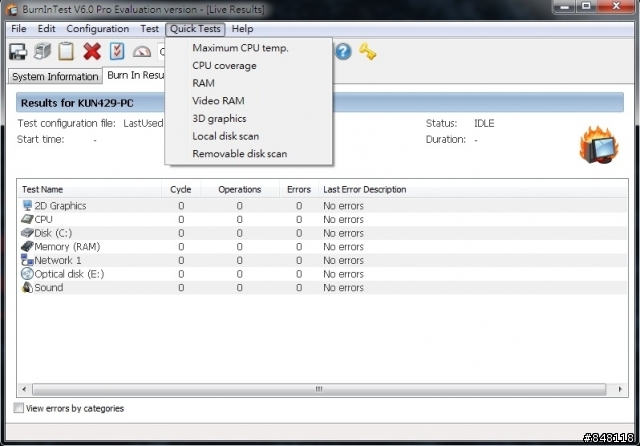
Task: Select Video RAM quick test
Action: (x=249, y=101)
